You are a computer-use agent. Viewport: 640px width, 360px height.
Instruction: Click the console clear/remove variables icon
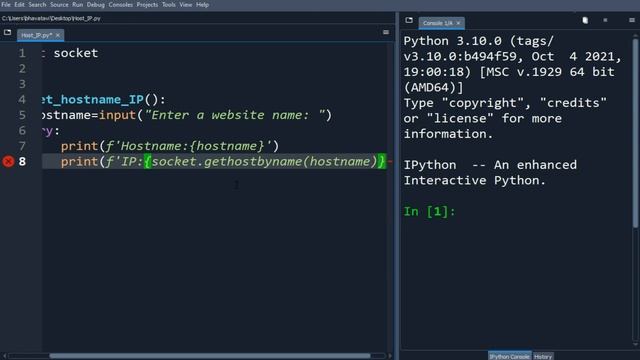[585, 20]
